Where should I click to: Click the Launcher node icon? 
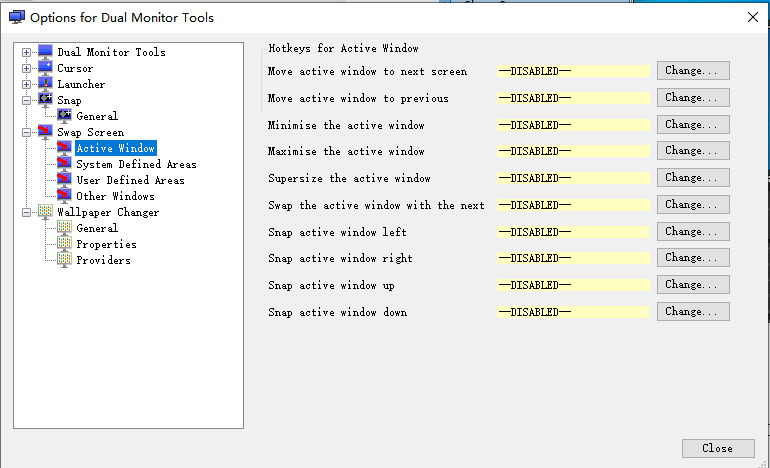point(45,84)
